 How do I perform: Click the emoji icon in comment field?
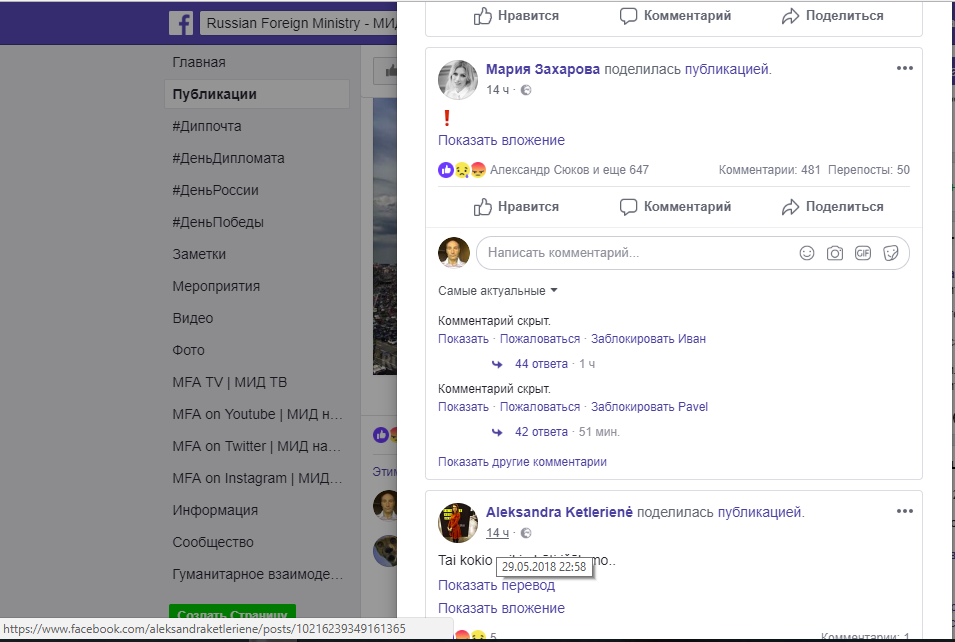click(806, 253)
